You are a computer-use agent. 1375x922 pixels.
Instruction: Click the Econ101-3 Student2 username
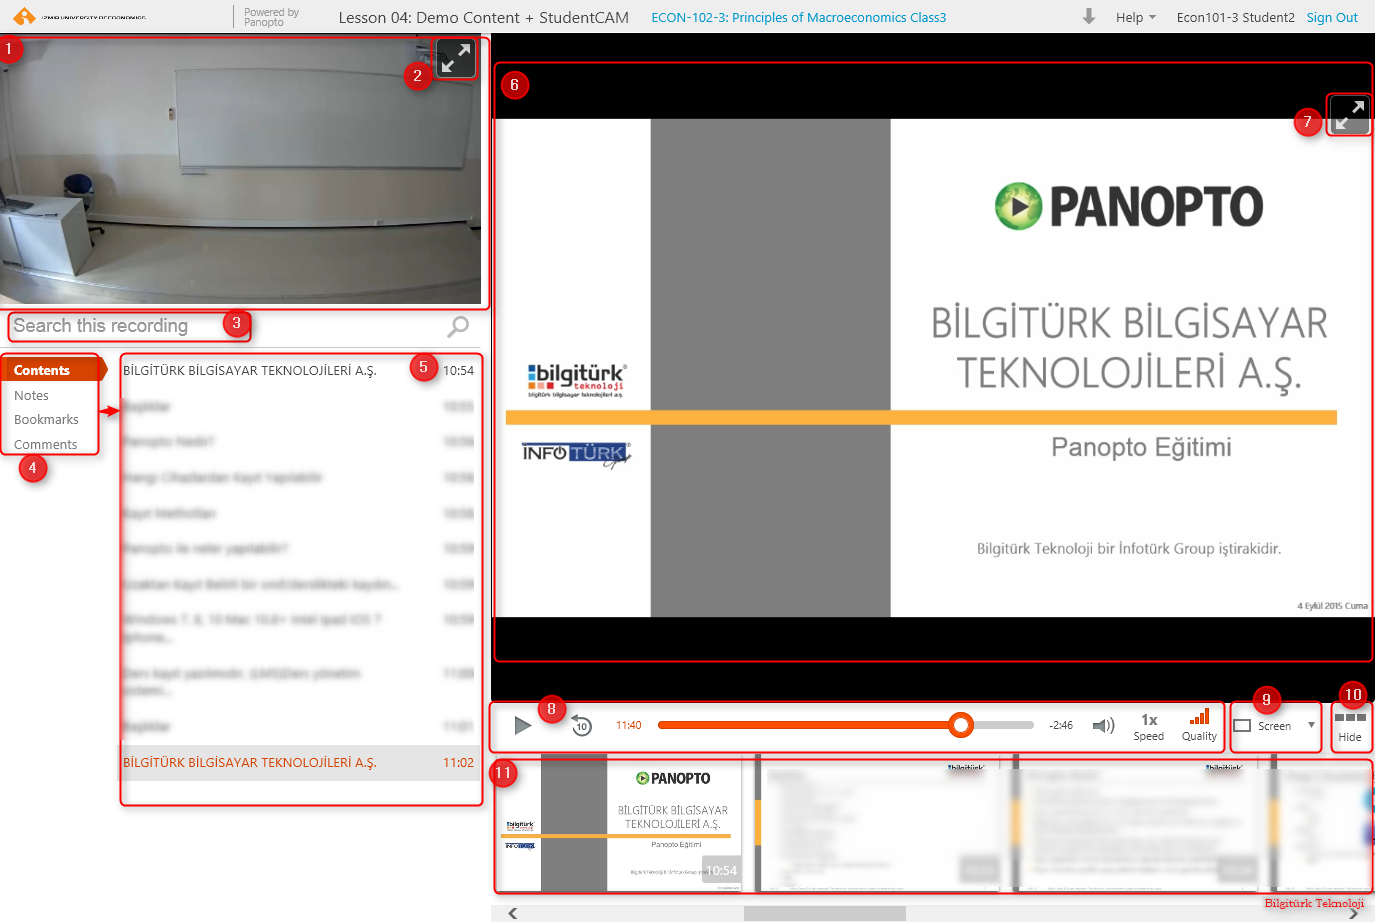[x=1235, y=17]
